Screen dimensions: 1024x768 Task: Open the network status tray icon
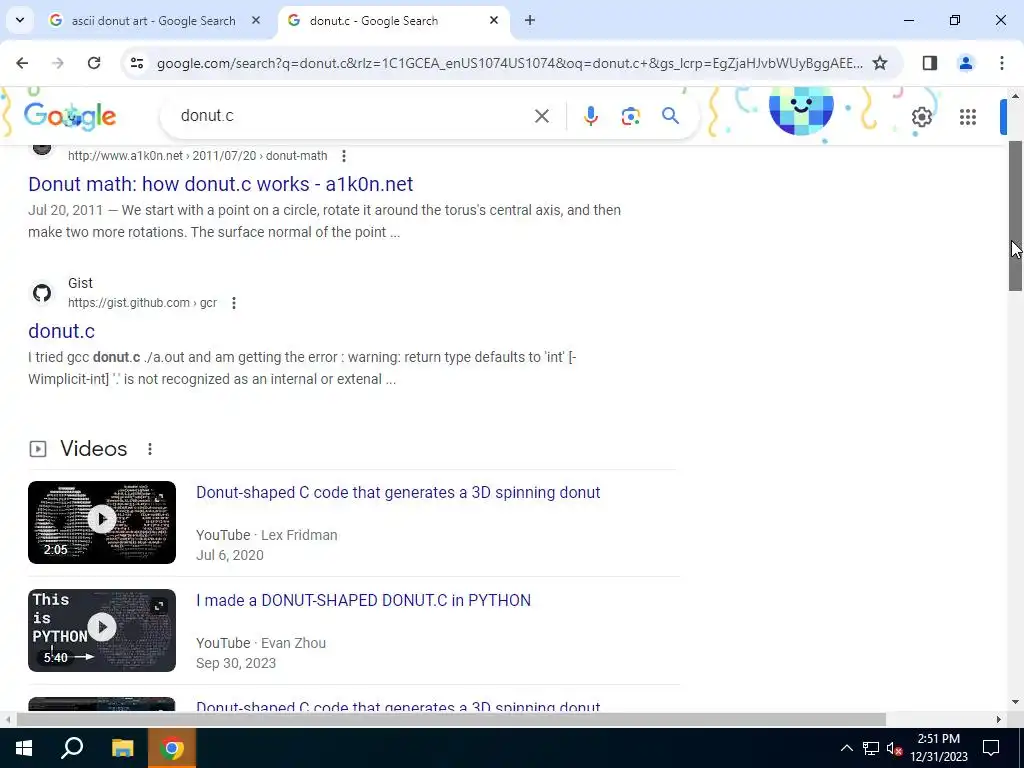click(x=871, y=748)
